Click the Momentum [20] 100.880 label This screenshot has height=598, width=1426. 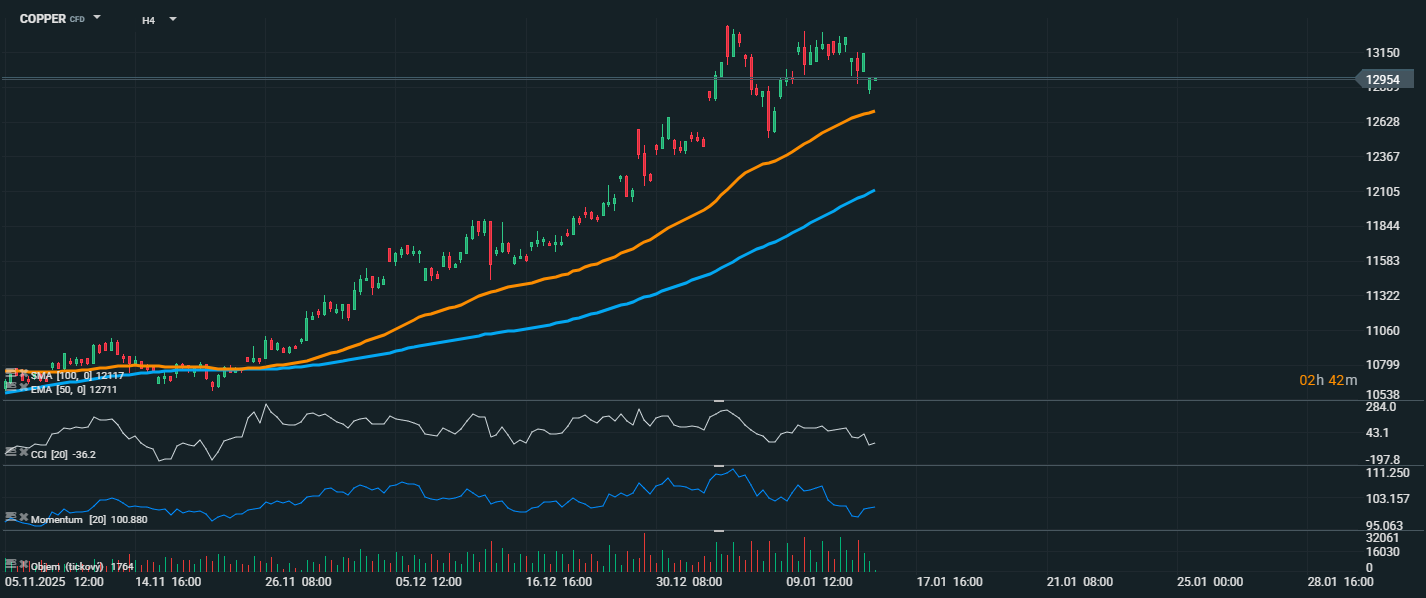(x=89, y=520)
